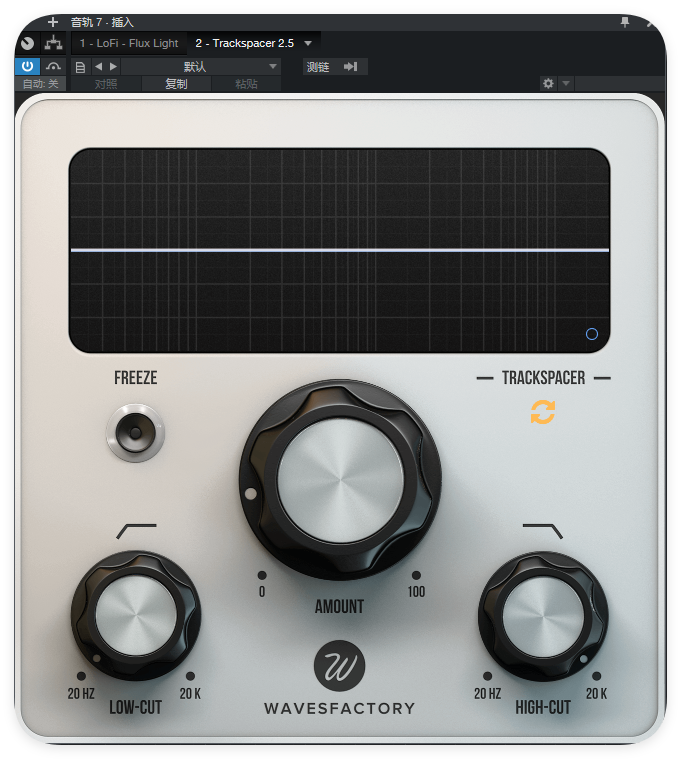Click the 自动: 关 automation mode

pyautogui.click(x=41, y=84)
